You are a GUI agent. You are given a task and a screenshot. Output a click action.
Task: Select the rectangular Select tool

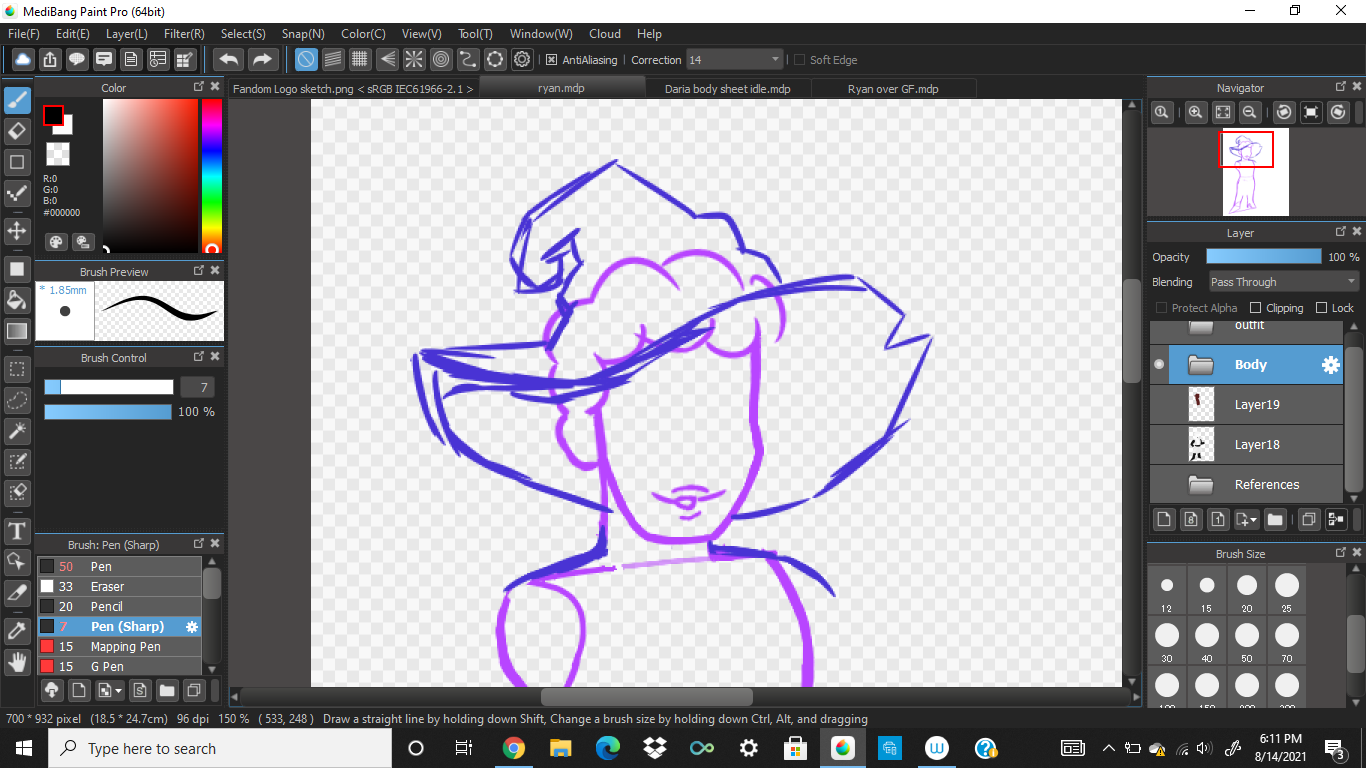[17, 369]
